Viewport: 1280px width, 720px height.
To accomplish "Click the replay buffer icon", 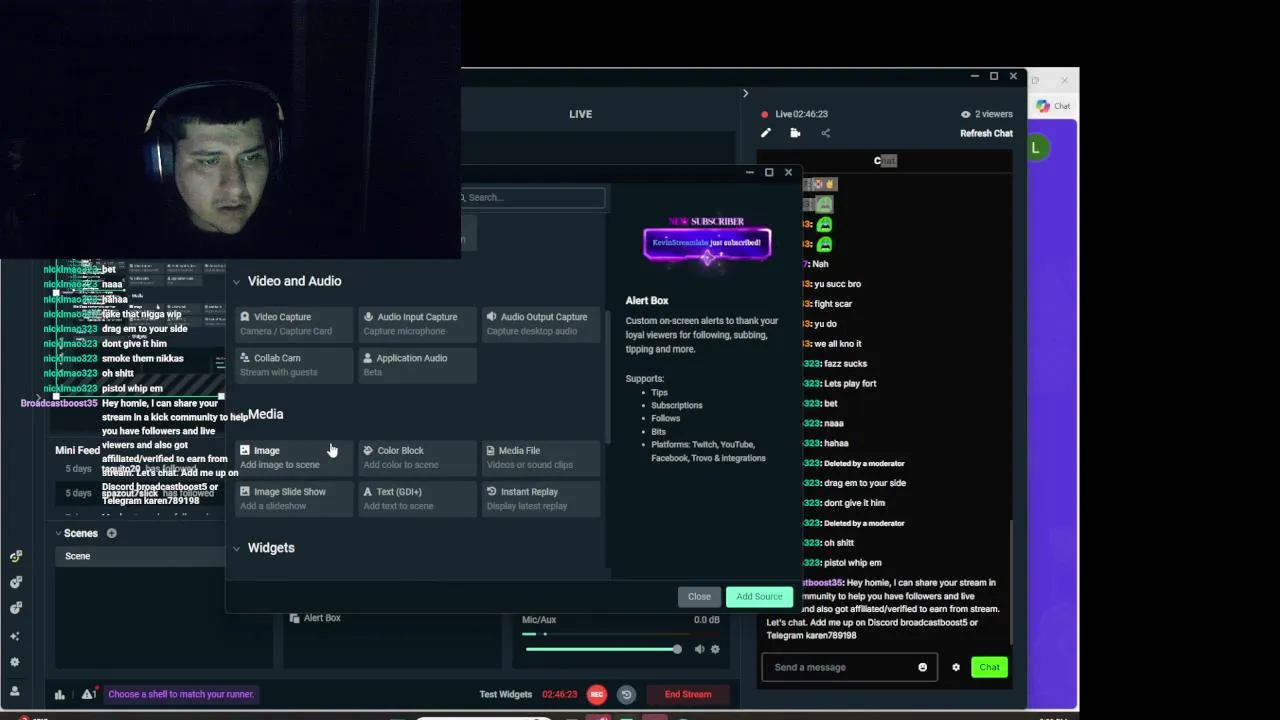I will point(626,694).
